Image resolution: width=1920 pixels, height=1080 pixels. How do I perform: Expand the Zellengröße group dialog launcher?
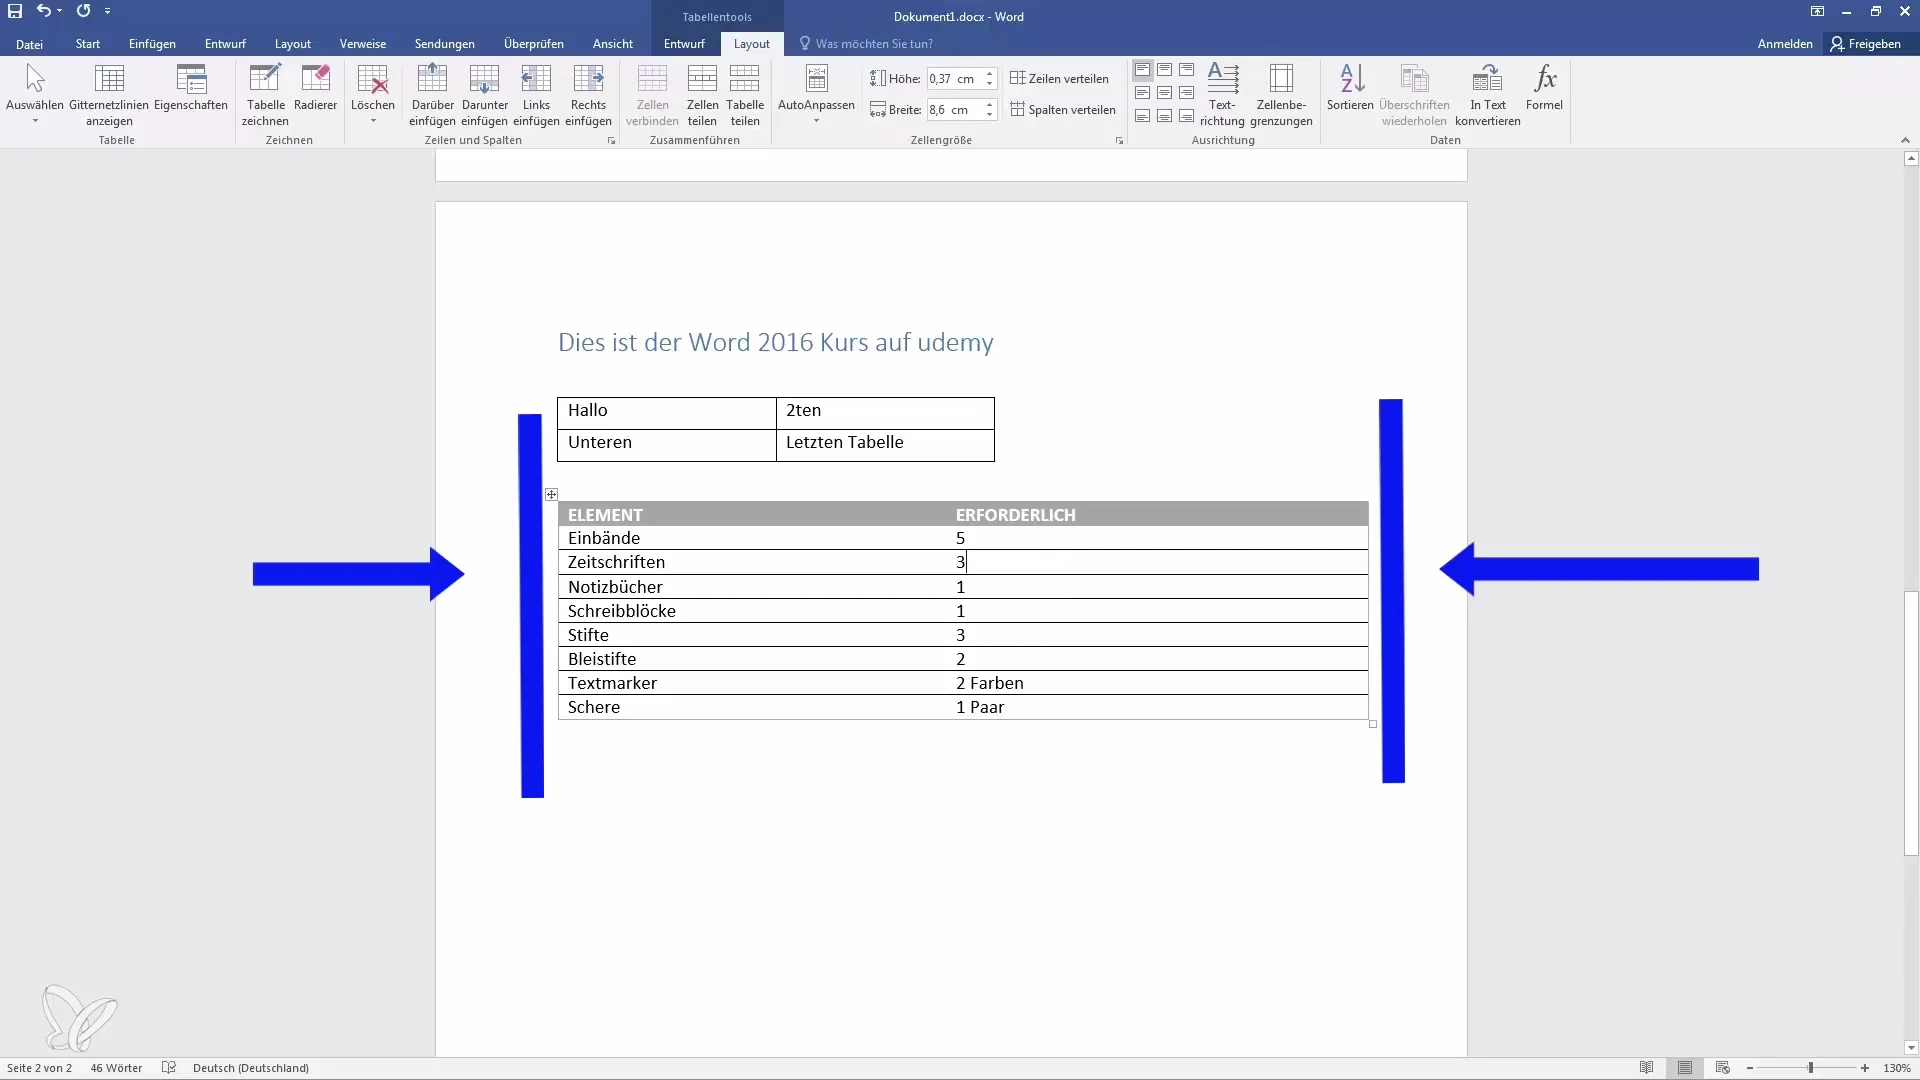click(x=1120, y=140)
